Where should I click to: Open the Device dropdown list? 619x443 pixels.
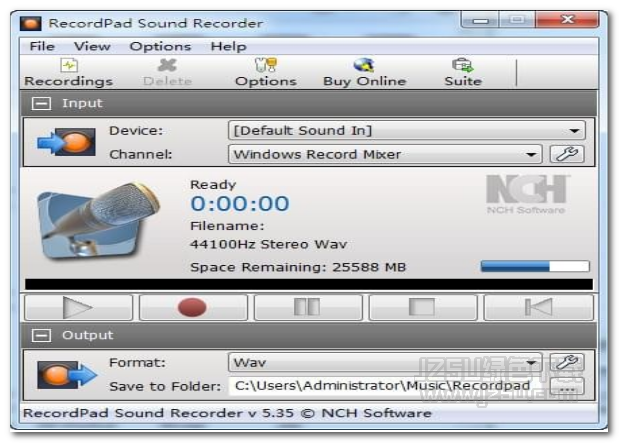(x=407, y=130)
